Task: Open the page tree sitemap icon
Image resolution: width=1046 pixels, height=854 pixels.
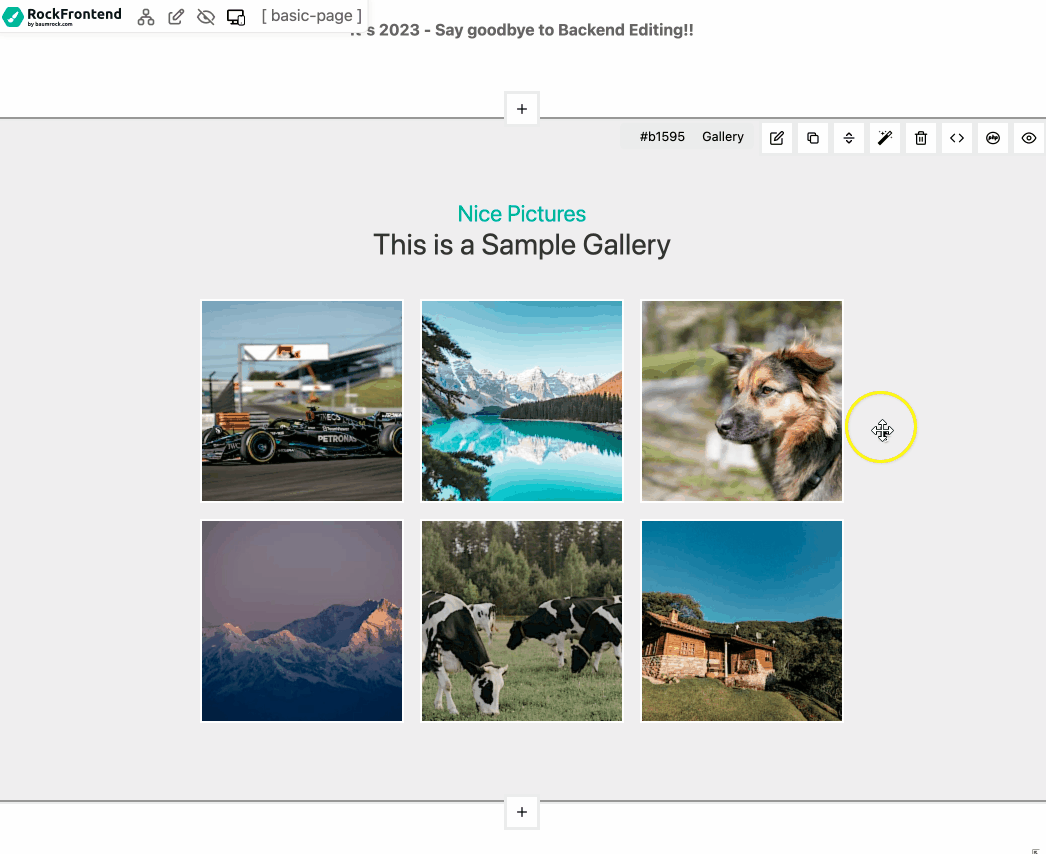Action: pos(146,17)
